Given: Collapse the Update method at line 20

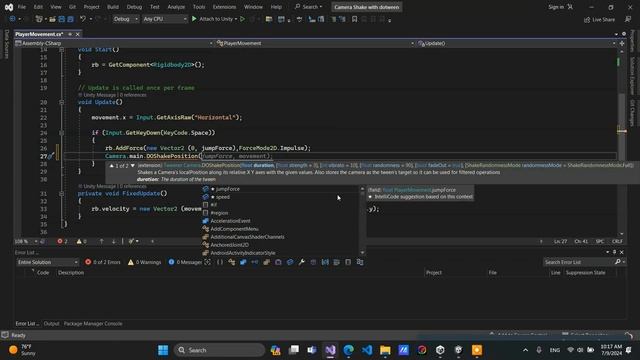Looking at the screenshot, I should click(62, 102).
